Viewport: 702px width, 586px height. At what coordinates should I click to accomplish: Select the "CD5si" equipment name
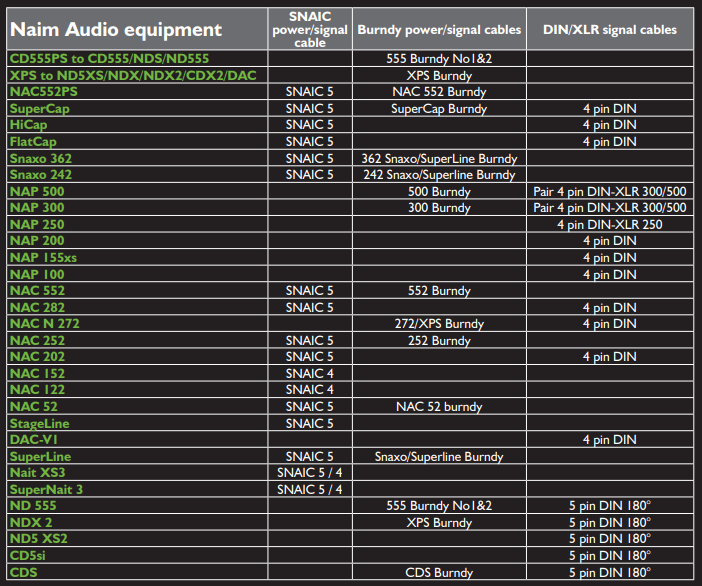click(30, 556)
